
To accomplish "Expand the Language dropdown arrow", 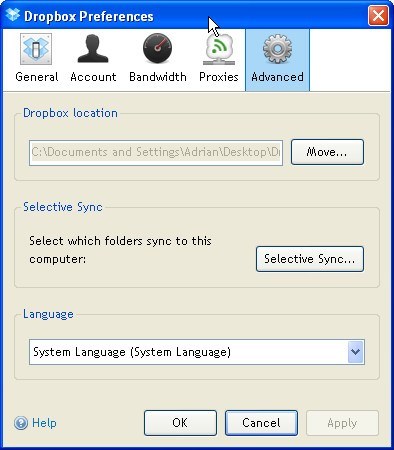I will [356, 352].
